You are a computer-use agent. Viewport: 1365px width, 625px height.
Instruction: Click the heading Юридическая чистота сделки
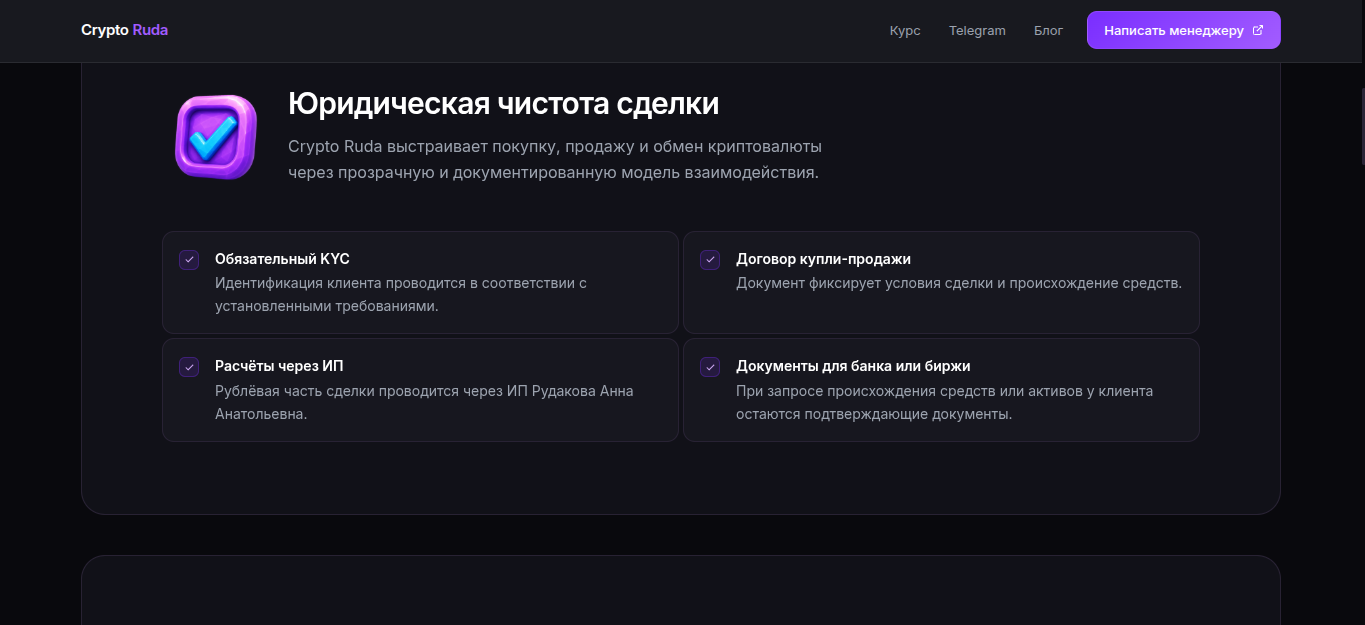point(503,104)
